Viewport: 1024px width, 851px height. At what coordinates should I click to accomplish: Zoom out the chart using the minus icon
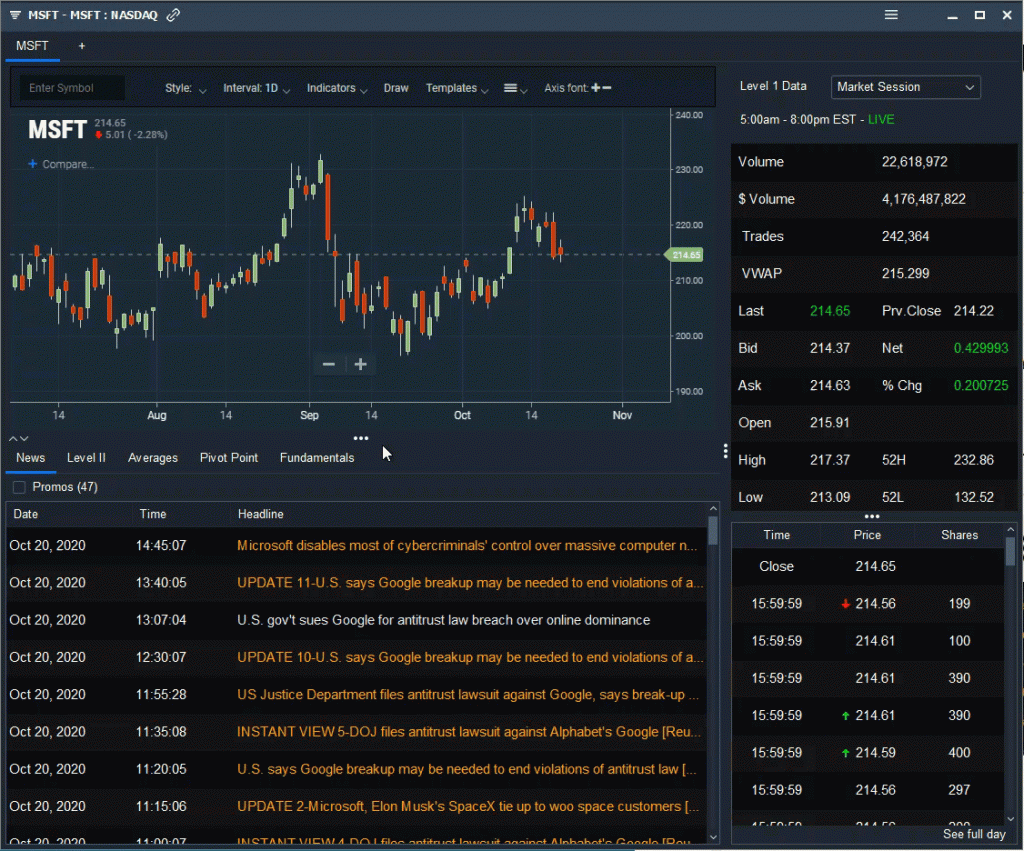tap(329, 364)
